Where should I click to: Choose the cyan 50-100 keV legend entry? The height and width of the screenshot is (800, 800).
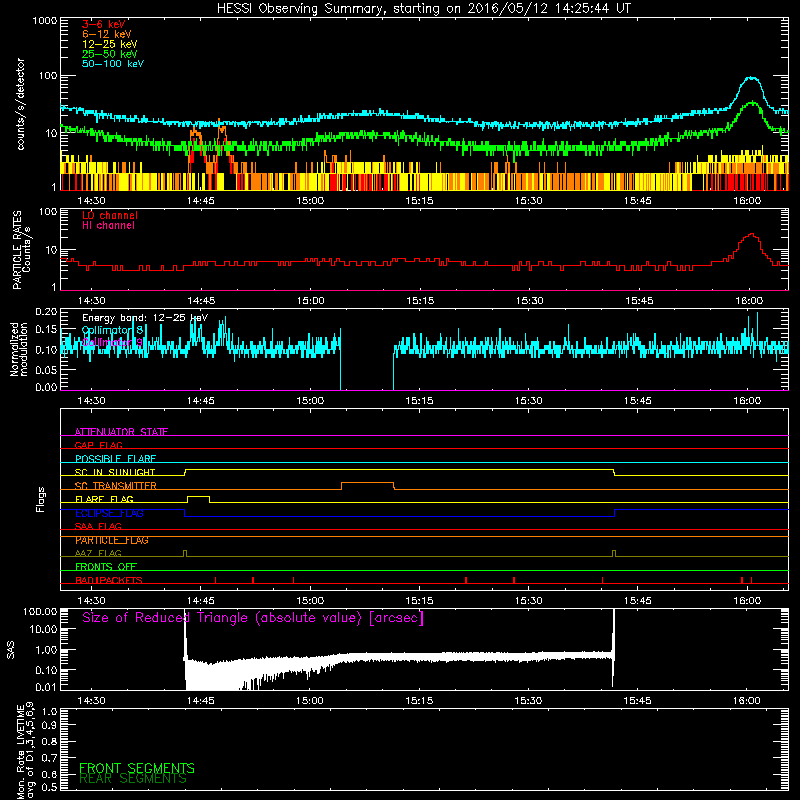coord(113,64)
